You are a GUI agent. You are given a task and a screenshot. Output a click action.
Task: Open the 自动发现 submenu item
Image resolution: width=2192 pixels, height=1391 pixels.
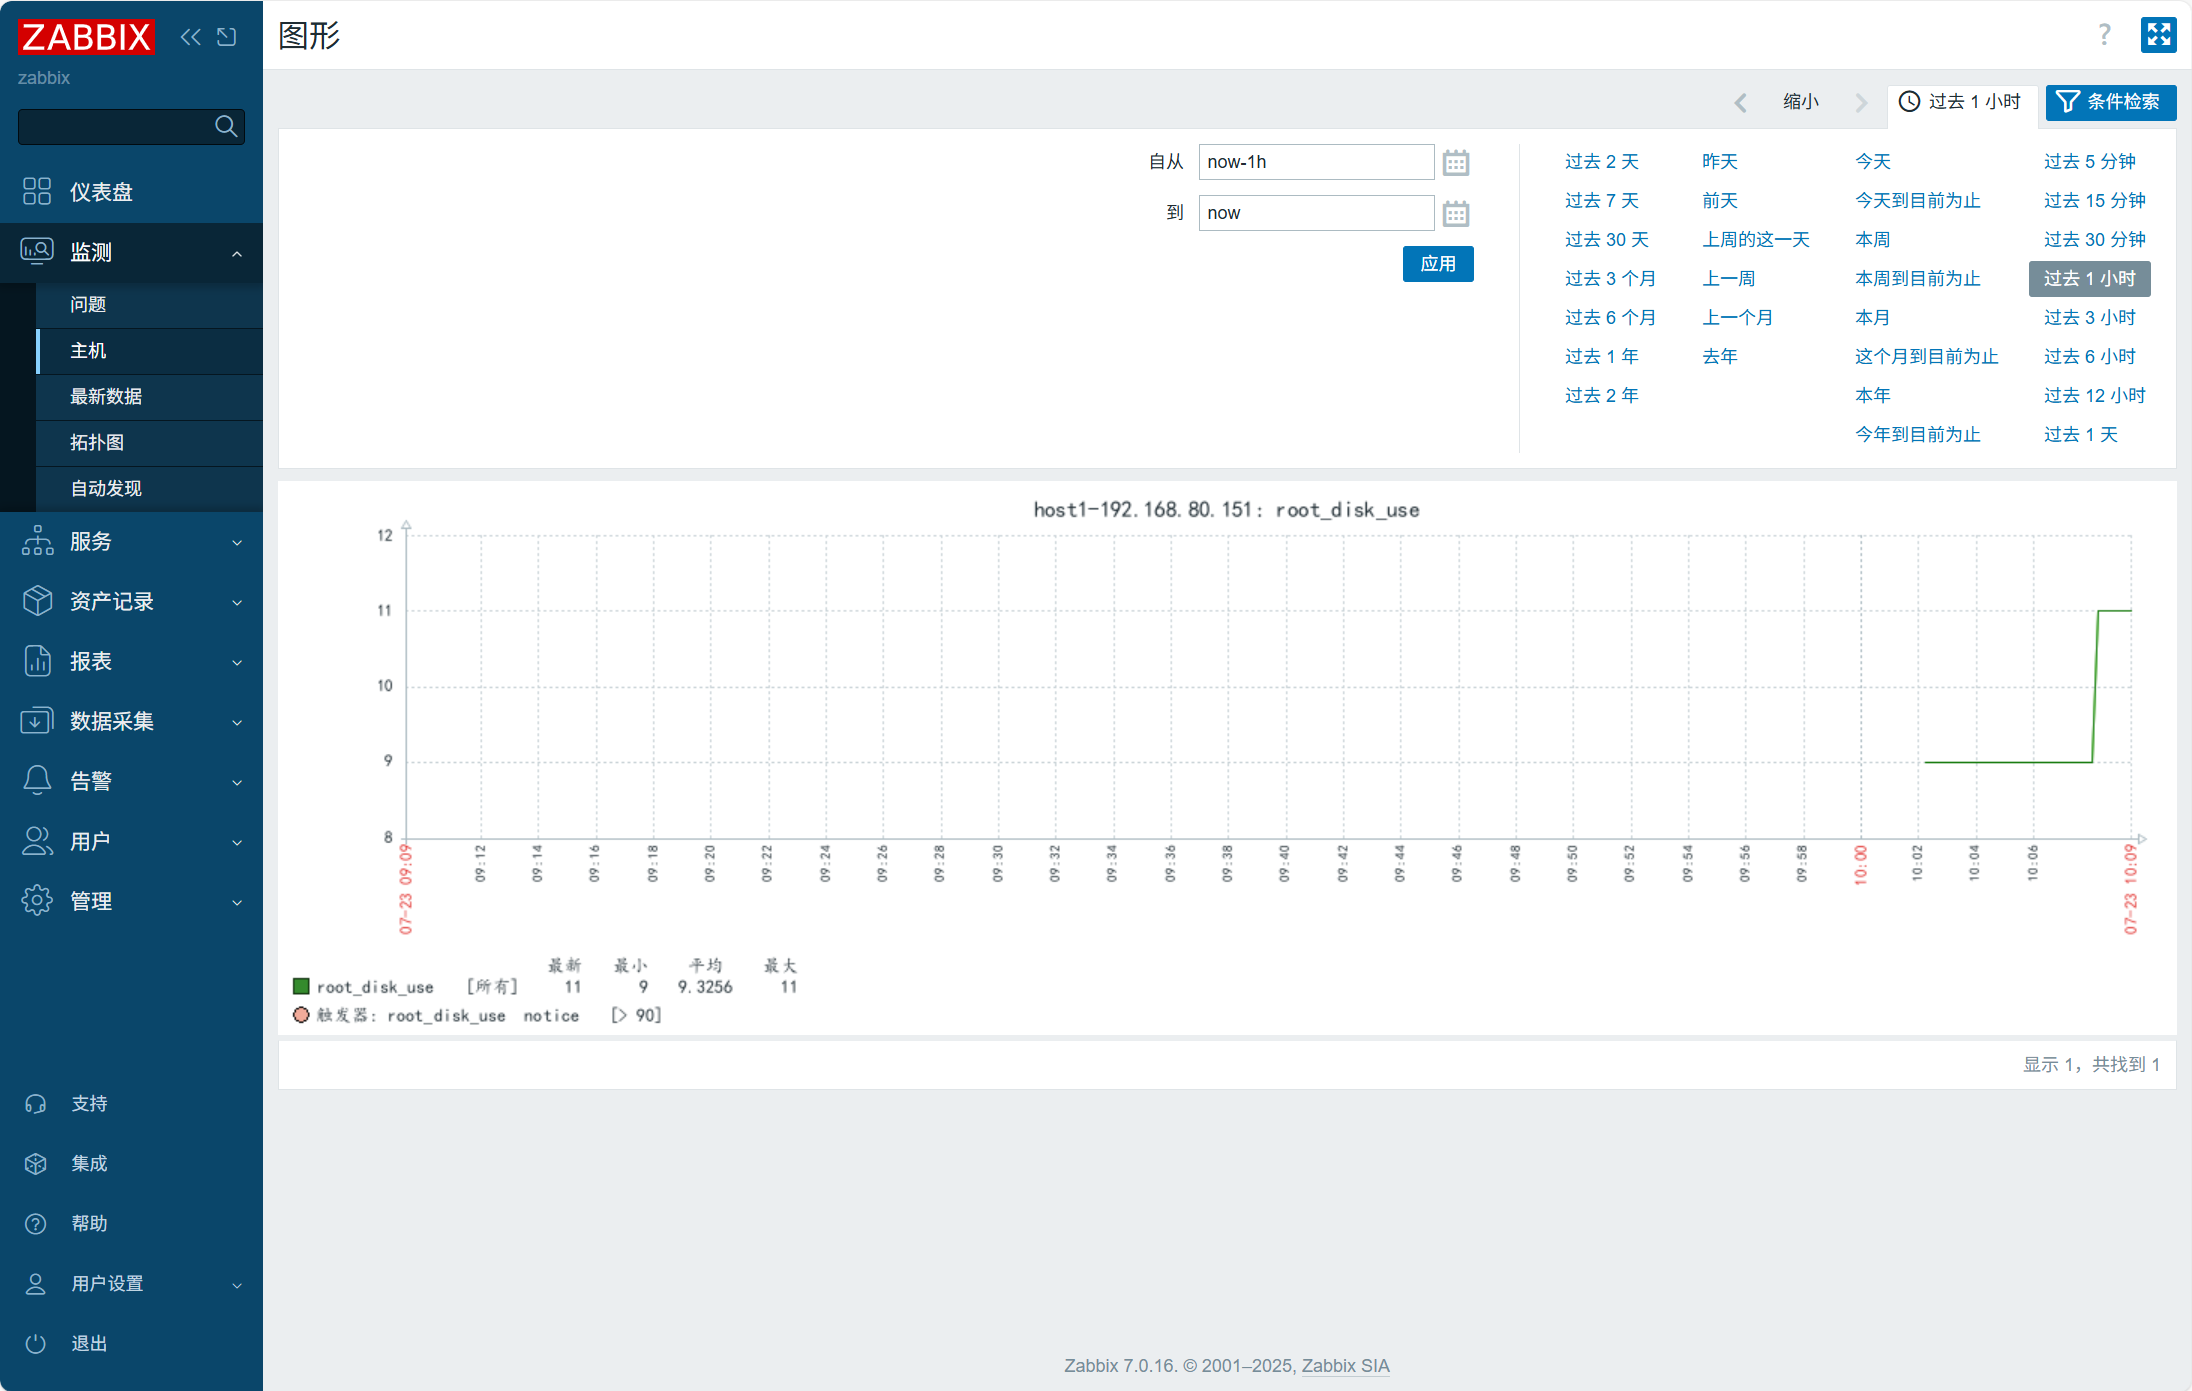pos(150,489)
